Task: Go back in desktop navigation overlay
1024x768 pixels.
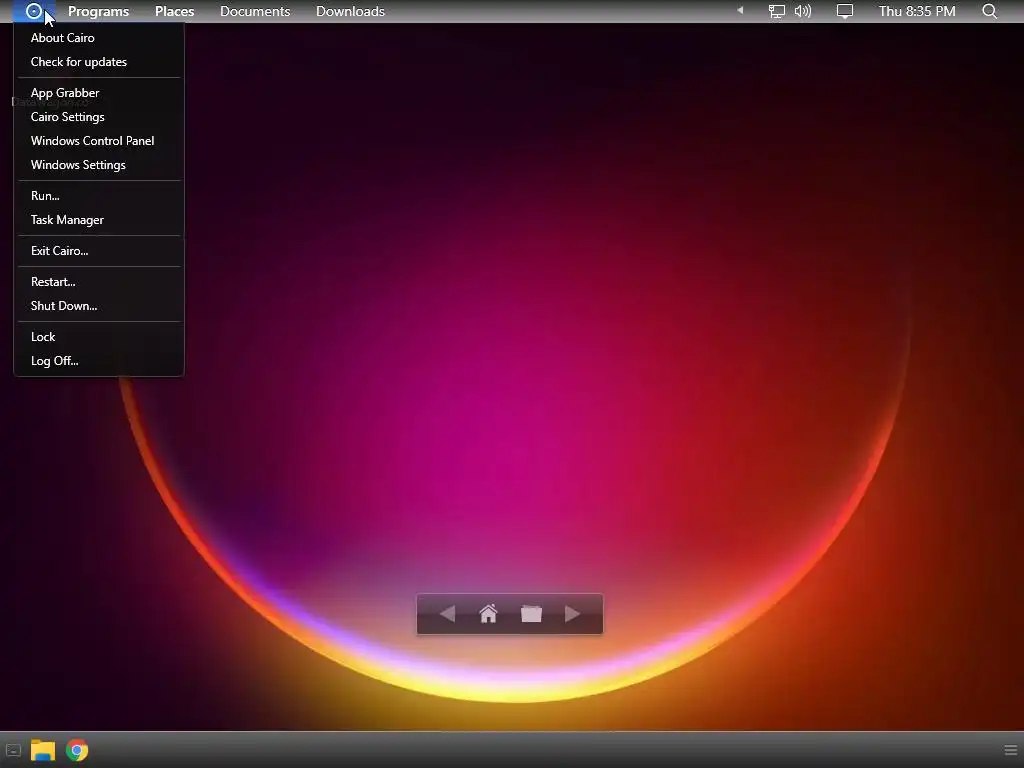Action: (447, 614)
